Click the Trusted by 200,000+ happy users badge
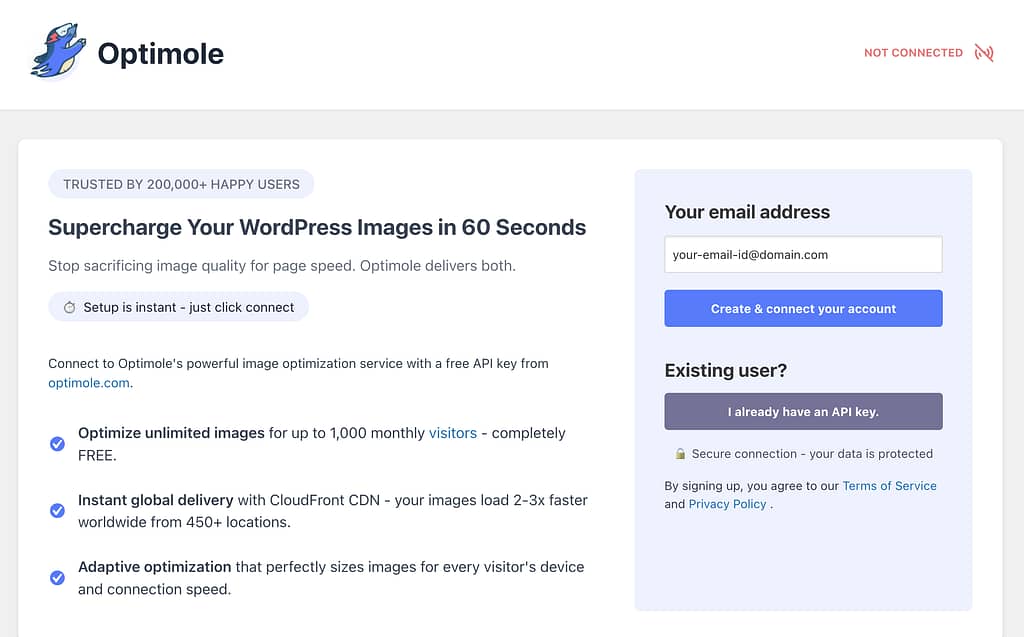Viewport: 1024px width, 637px height. (181, 184)
